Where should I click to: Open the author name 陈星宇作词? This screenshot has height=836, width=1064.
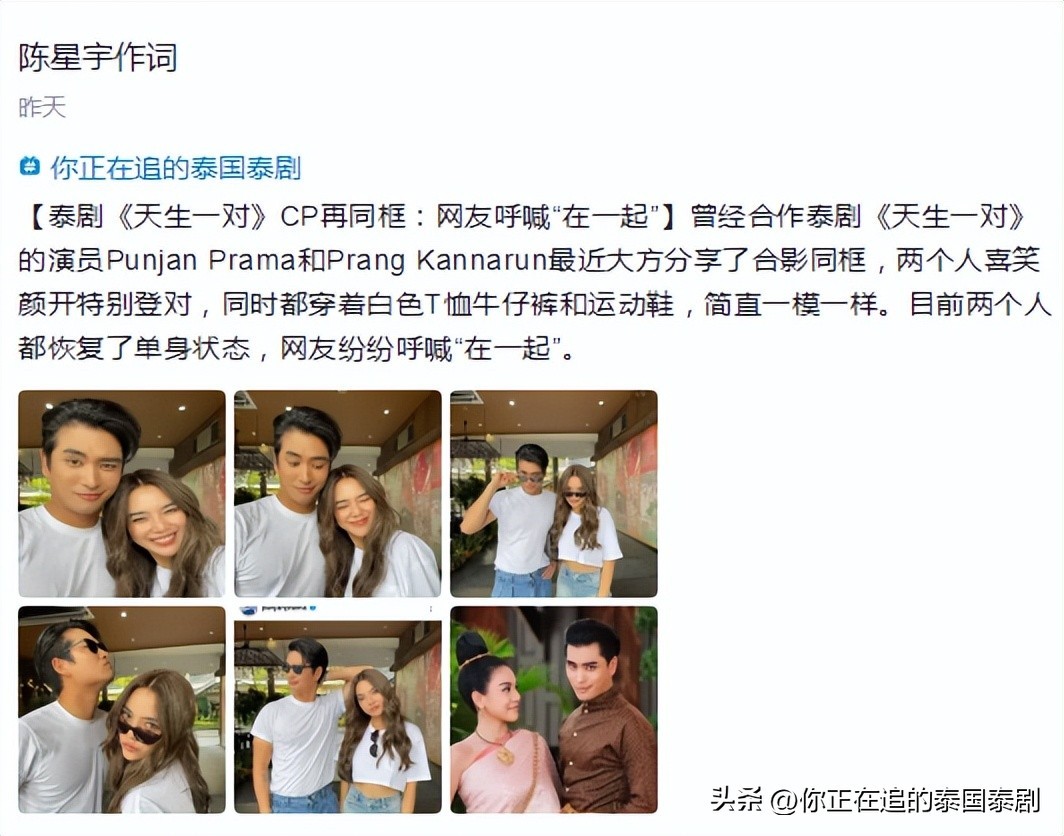click(98, 57)
